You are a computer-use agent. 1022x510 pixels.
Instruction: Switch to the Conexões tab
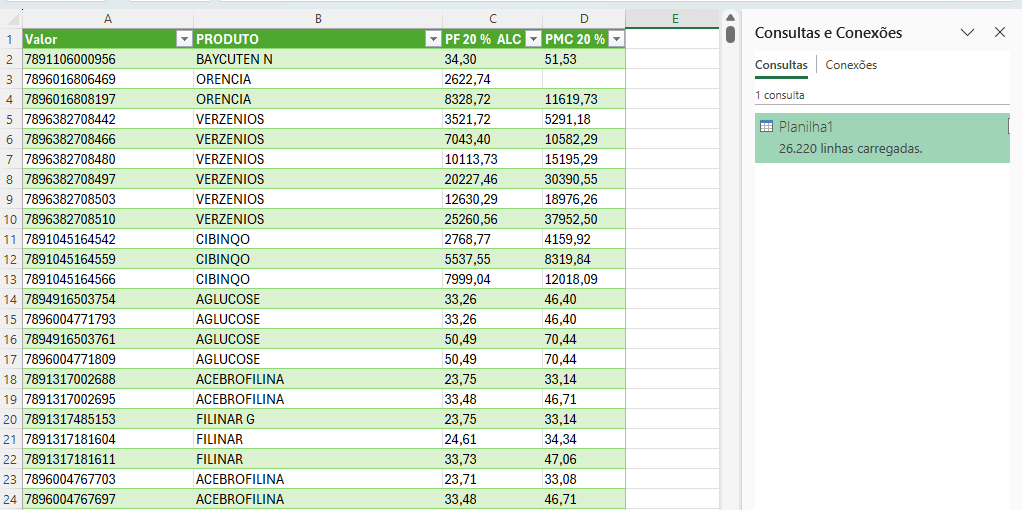click(x=851, y=65)
